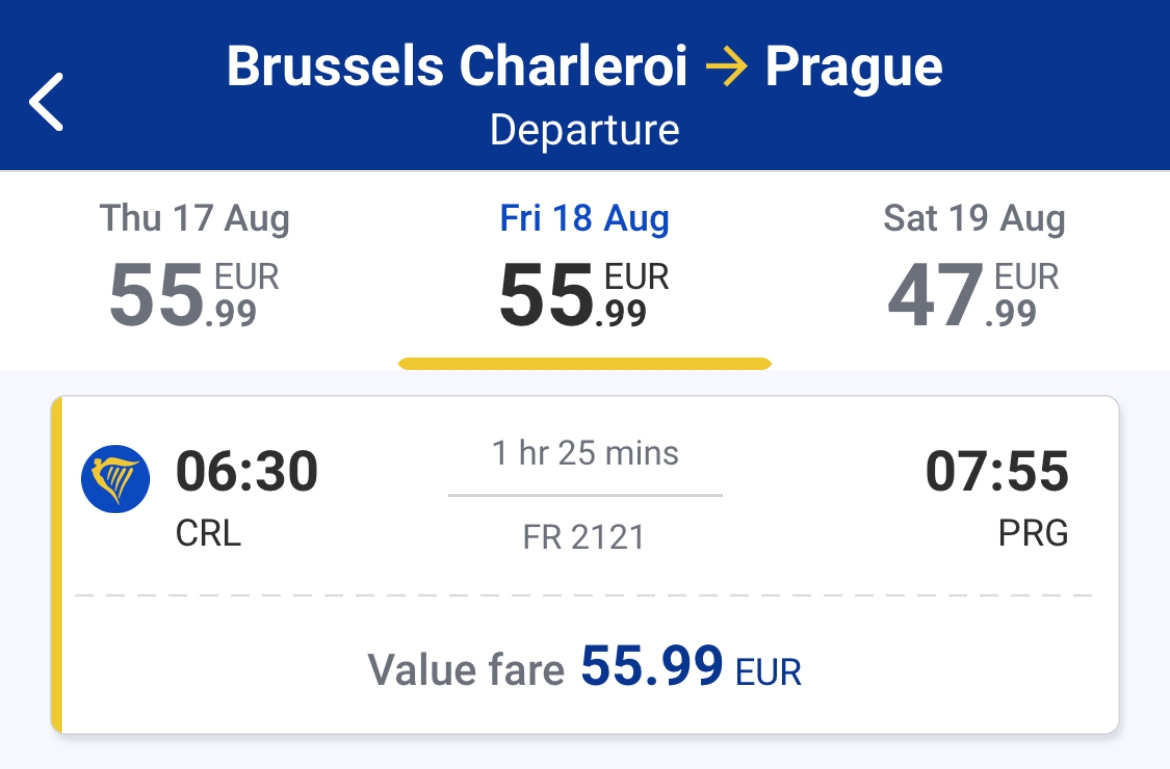Screen dimensions: 1170x769
Task: Click the PRG airport code
Action: click(x=1033, y=533)
